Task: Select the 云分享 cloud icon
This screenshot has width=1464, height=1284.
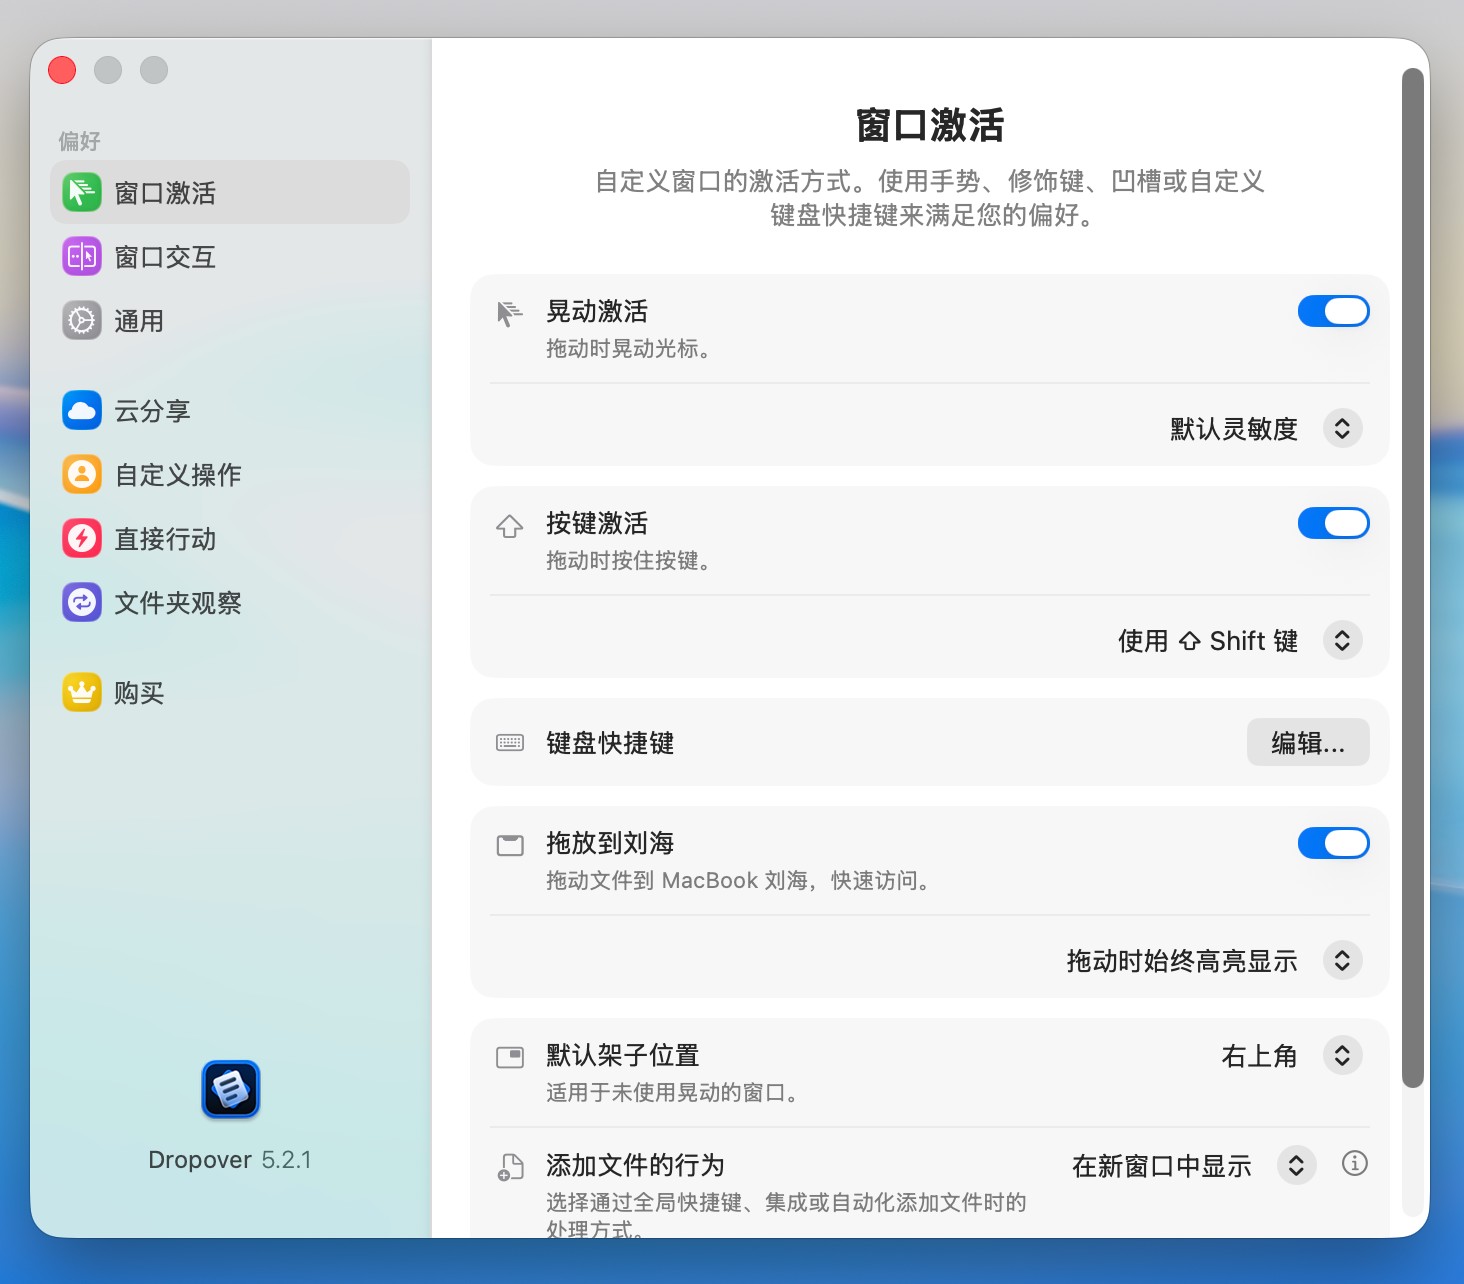Action: pyautogui.click(x=82, y=411)
